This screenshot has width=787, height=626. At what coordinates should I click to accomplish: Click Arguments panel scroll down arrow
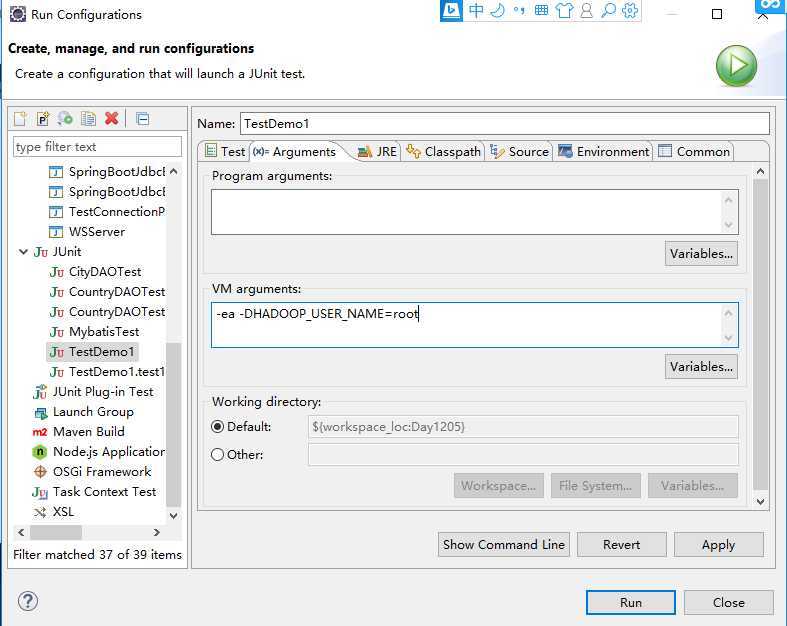pyautogui.click(x=760, y=502)
